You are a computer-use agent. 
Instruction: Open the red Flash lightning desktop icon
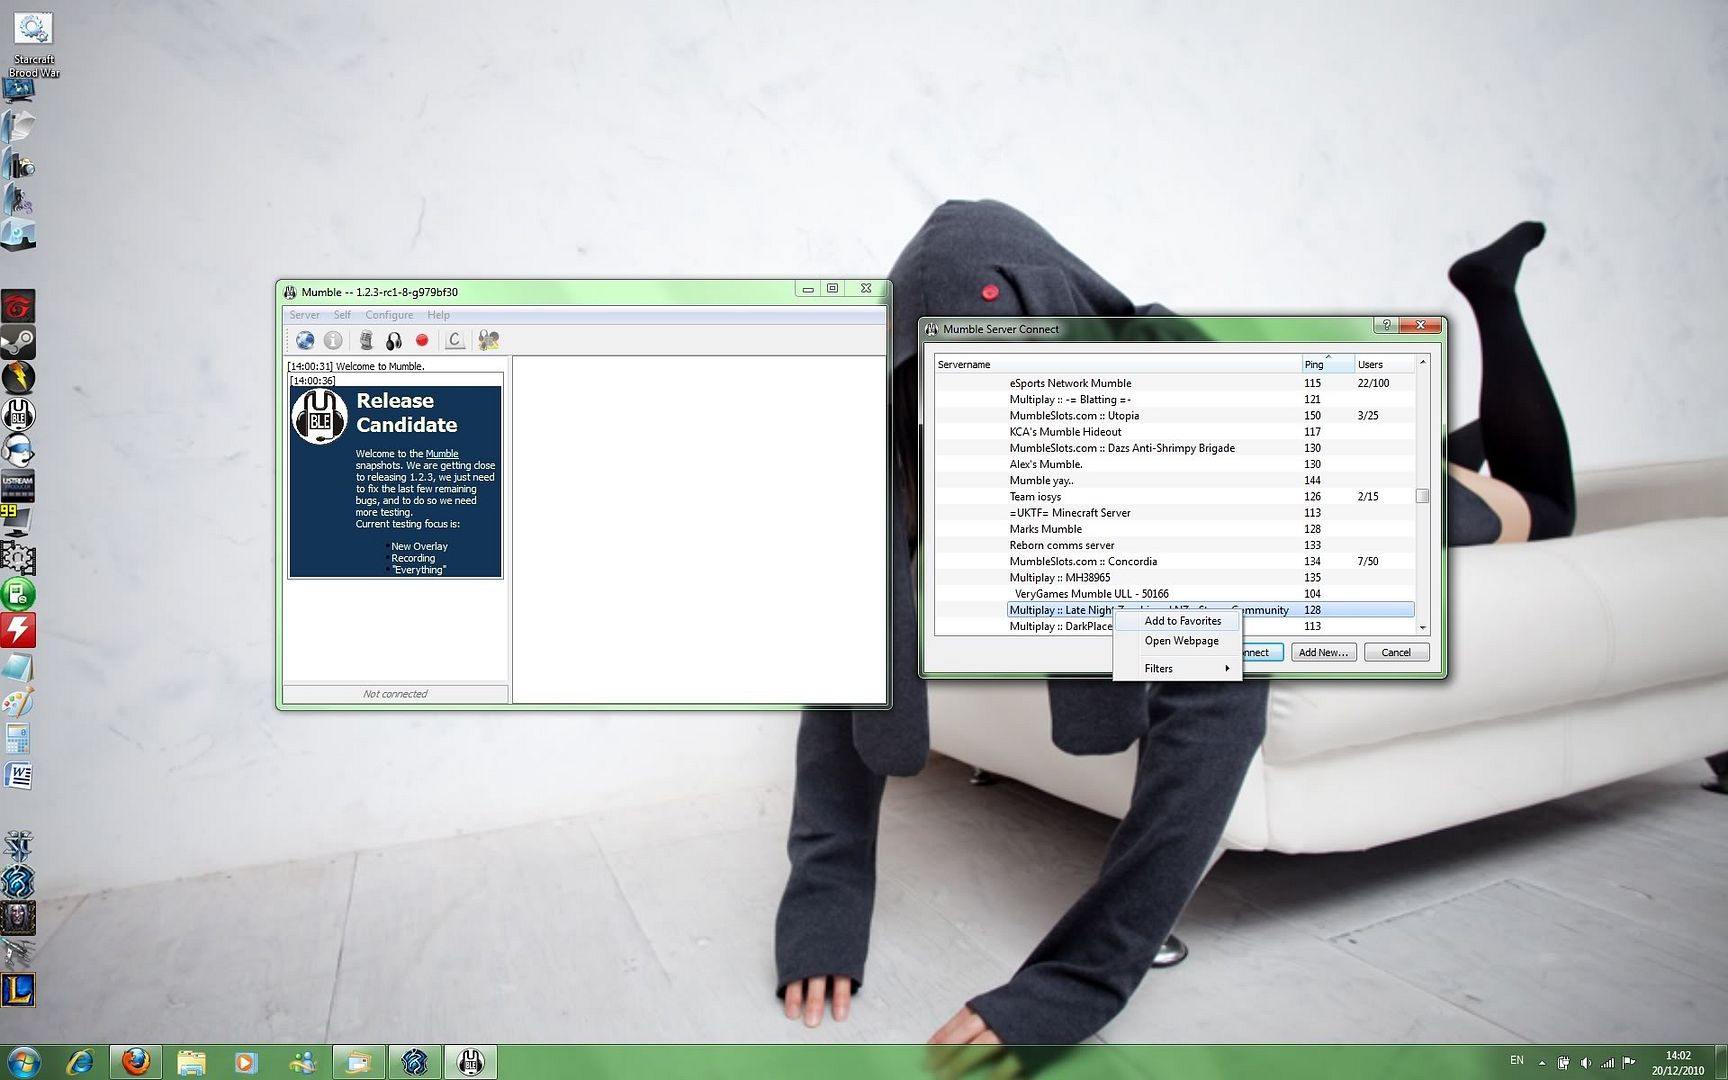pos(18,630)
